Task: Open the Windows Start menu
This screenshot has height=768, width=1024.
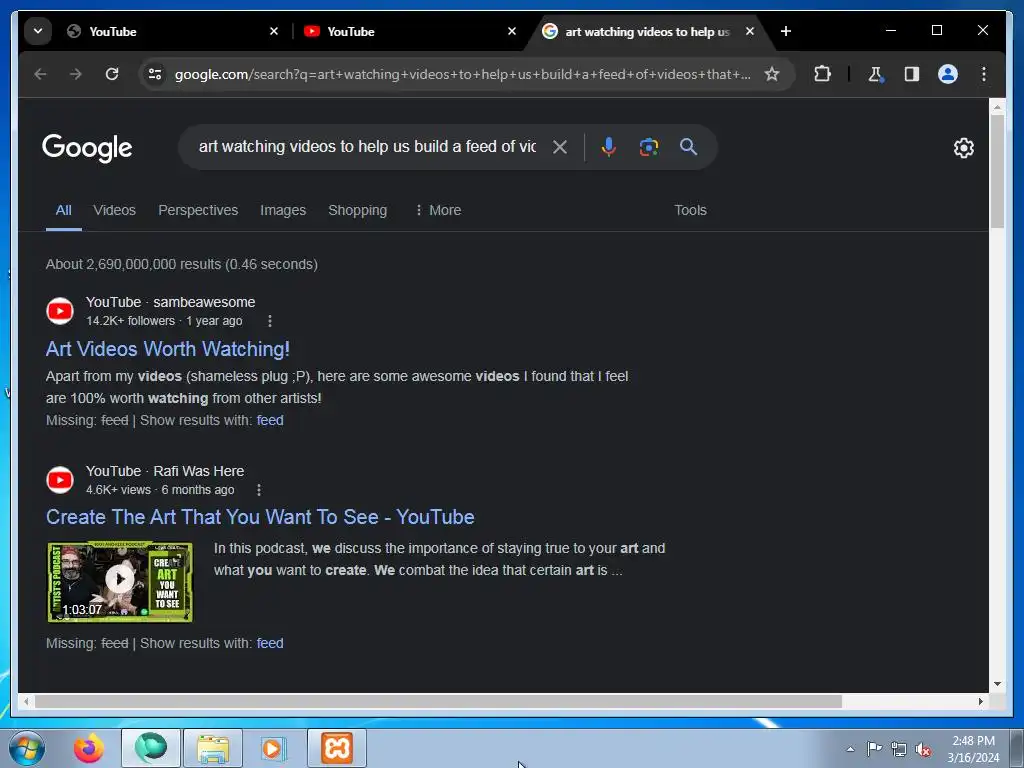Action: (x=26, y=748)
